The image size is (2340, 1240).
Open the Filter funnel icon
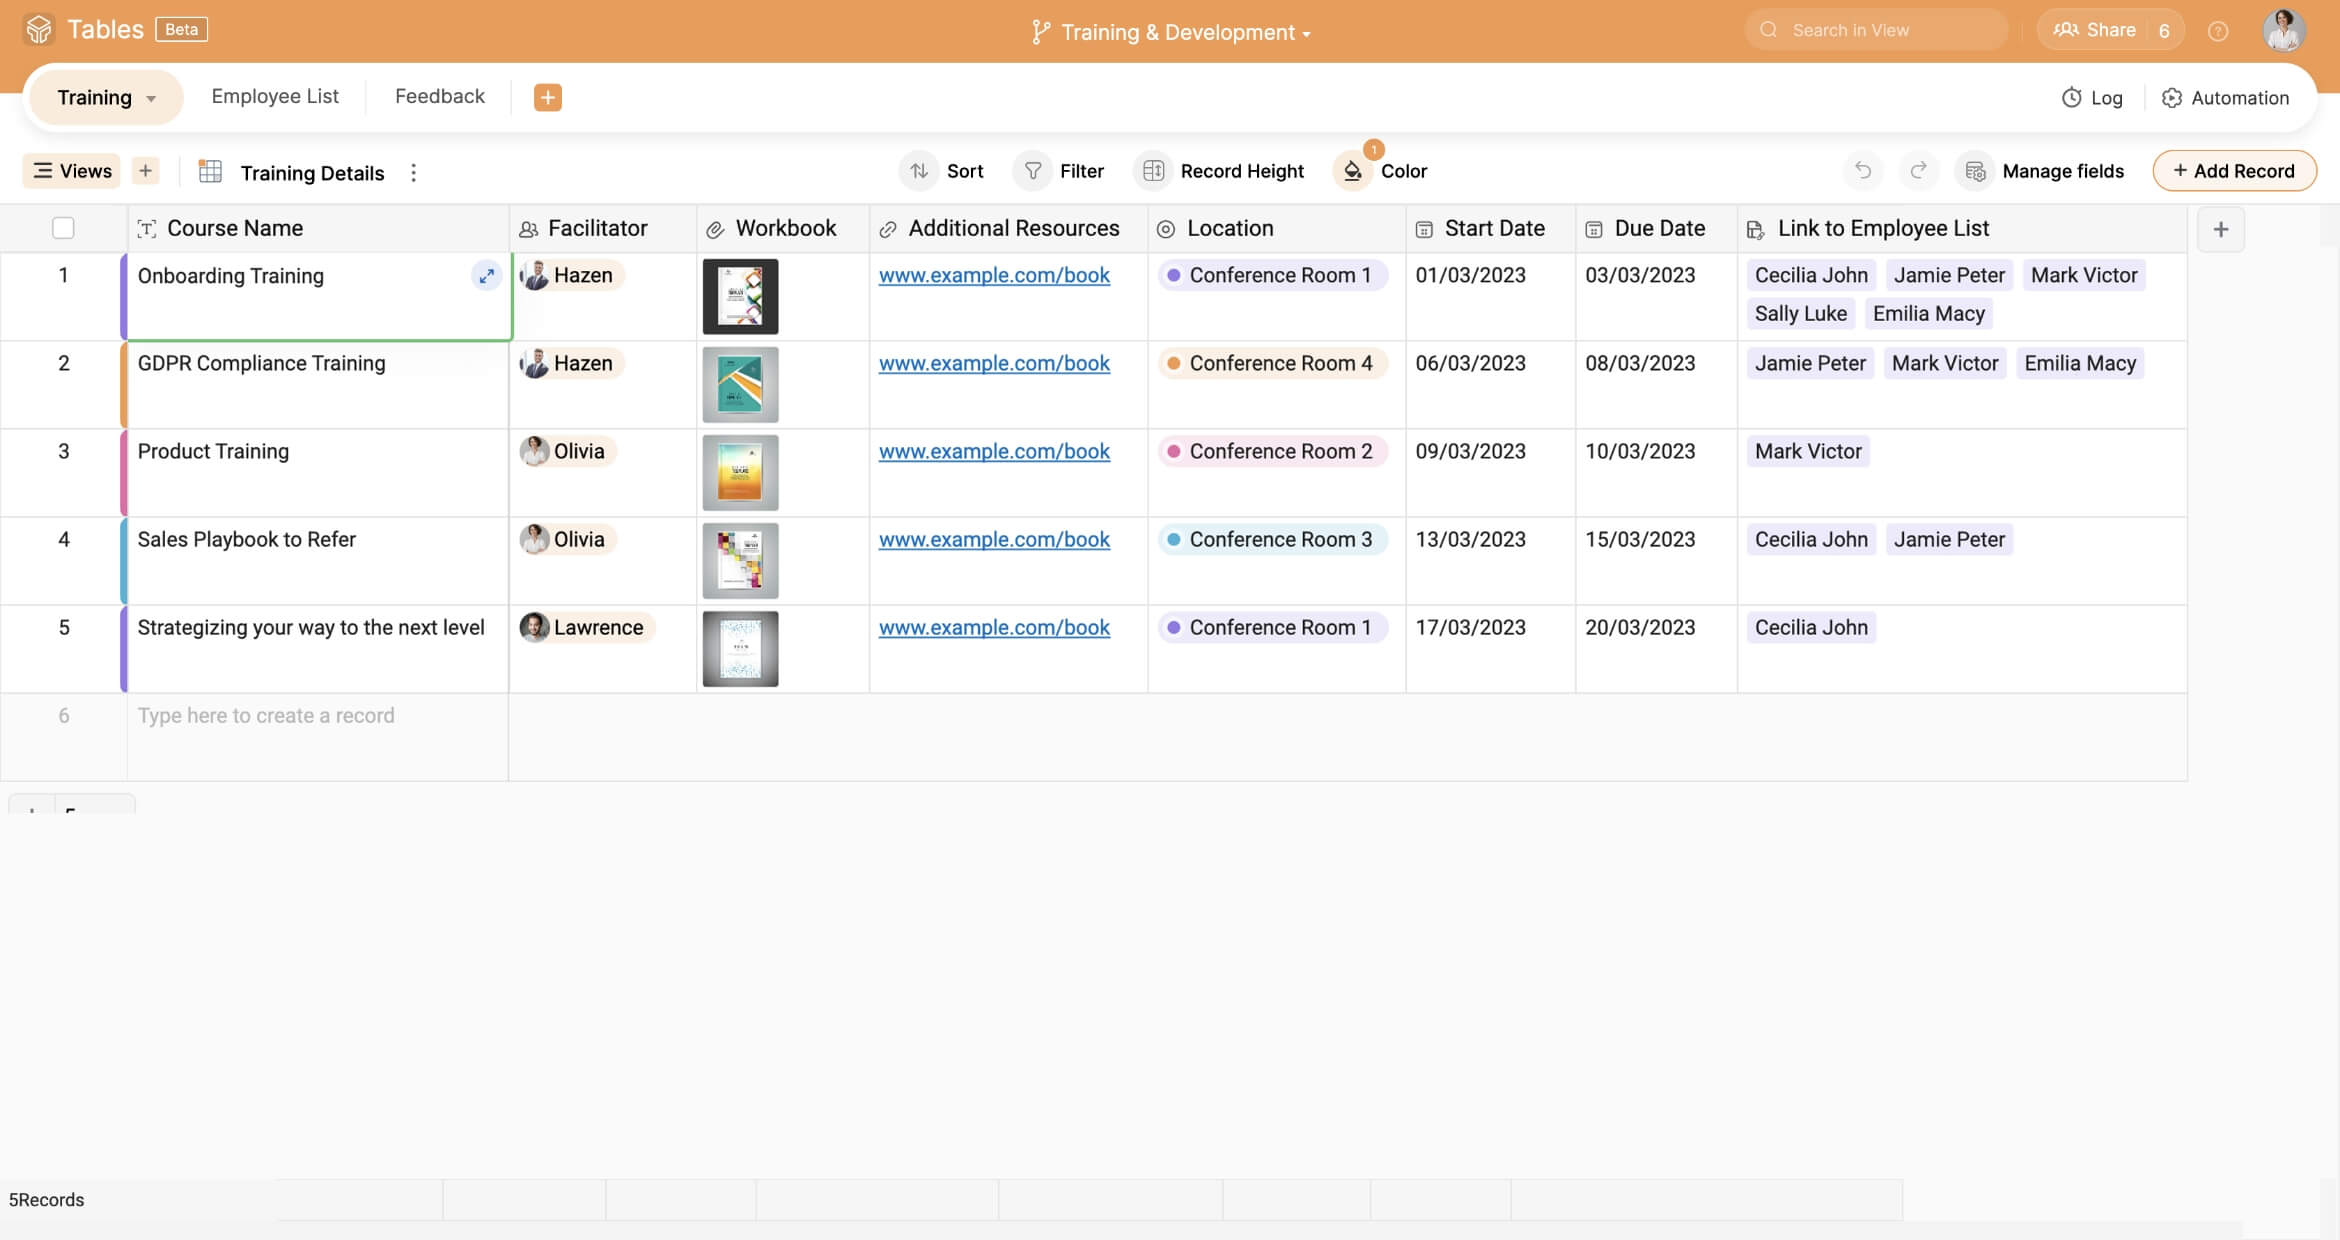(1033, 171)
